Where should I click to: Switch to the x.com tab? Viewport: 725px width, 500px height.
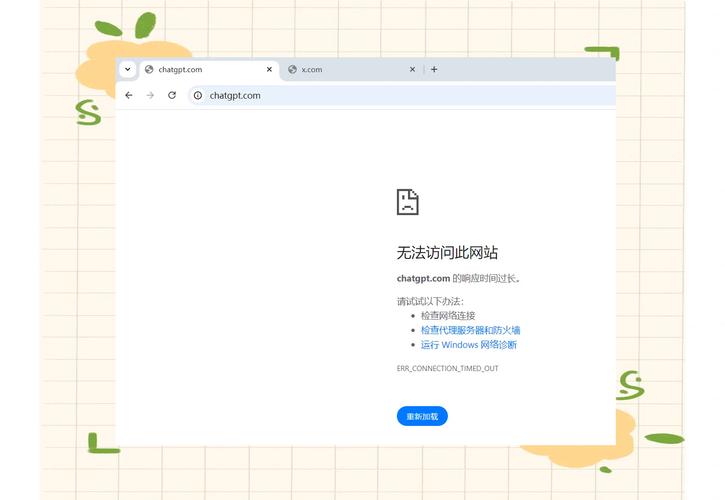coord(351,69)
